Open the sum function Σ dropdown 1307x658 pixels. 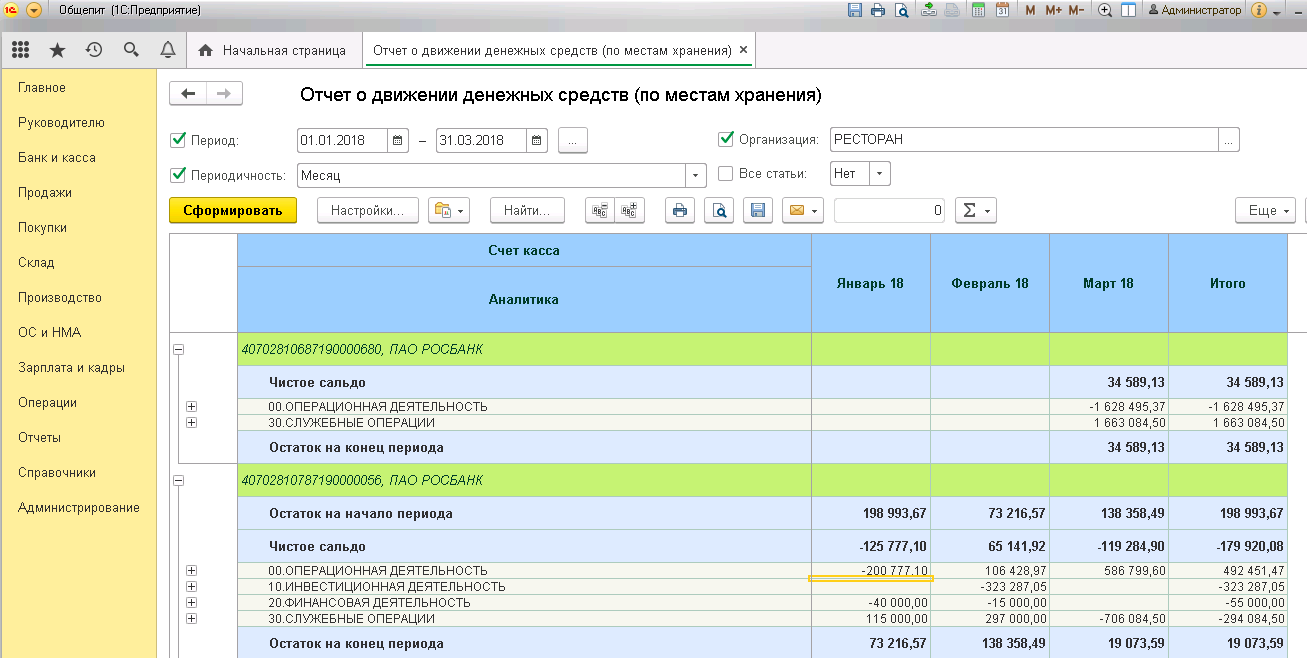(975, 211)
